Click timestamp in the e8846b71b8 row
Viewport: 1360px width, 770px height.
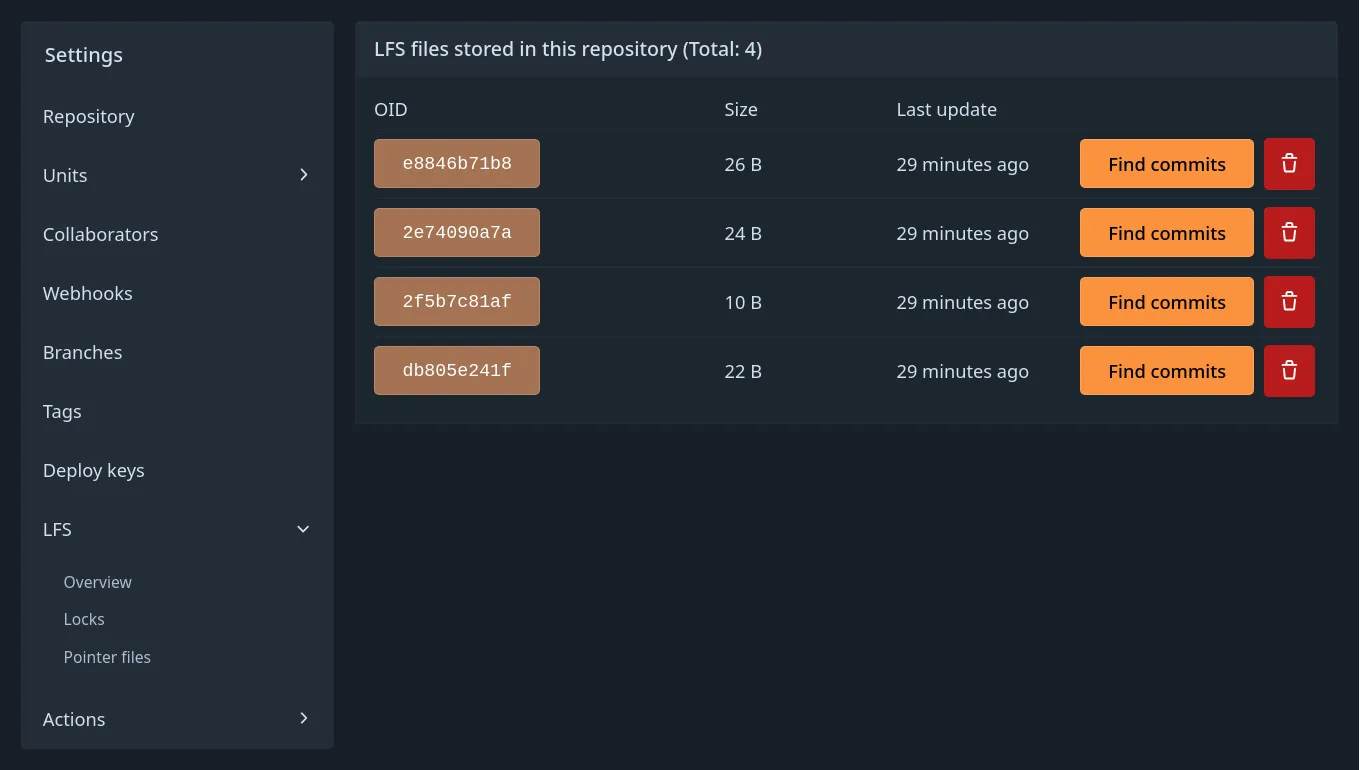pos(963,164)
